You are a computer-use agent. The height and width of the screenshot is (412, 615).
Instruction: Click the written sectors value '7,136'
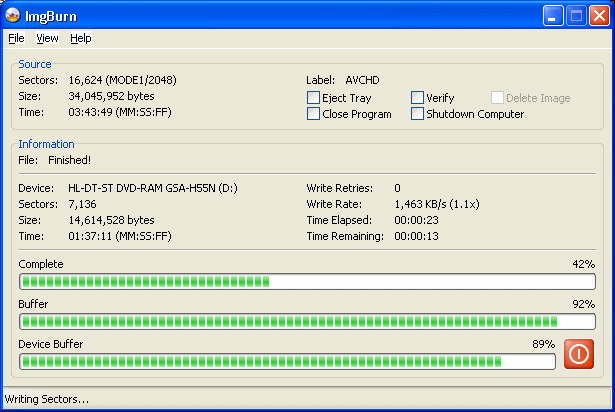[82, 204]
